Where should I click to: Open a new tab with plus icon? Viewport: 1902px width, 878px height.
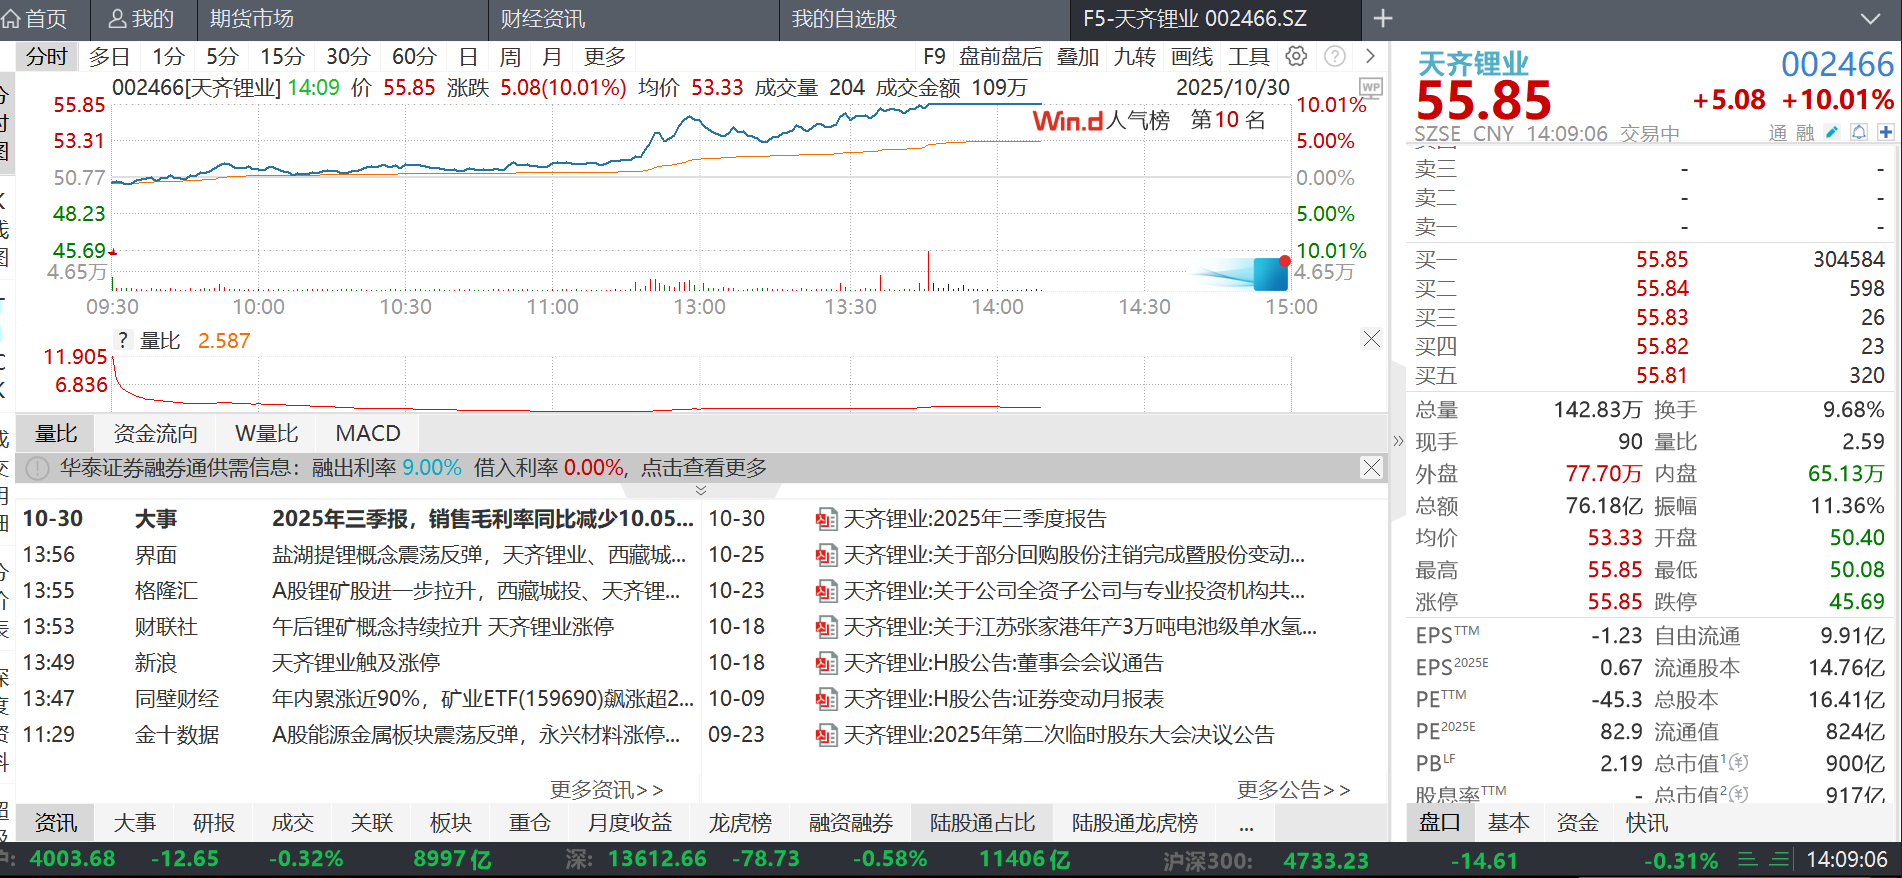[x=1383, y=18]
